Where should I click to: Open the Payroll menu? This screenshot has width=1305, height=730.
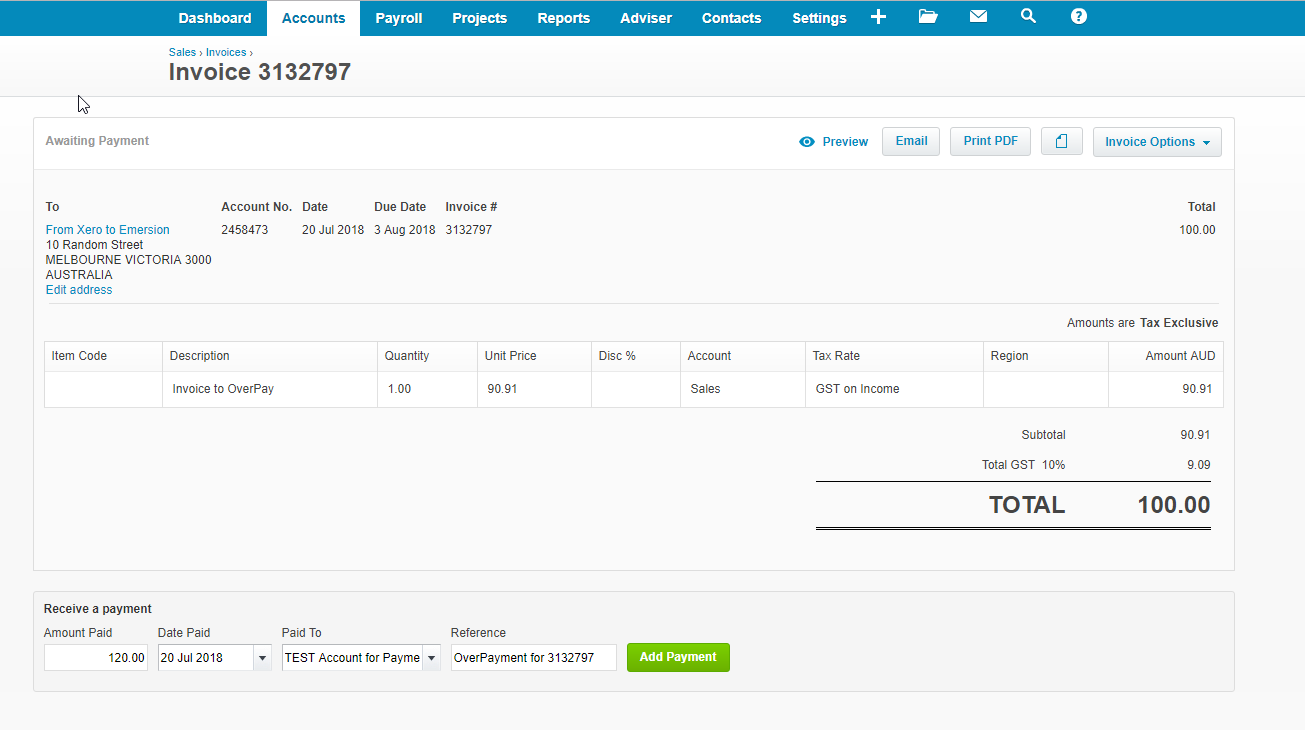[x=398, y=18]
